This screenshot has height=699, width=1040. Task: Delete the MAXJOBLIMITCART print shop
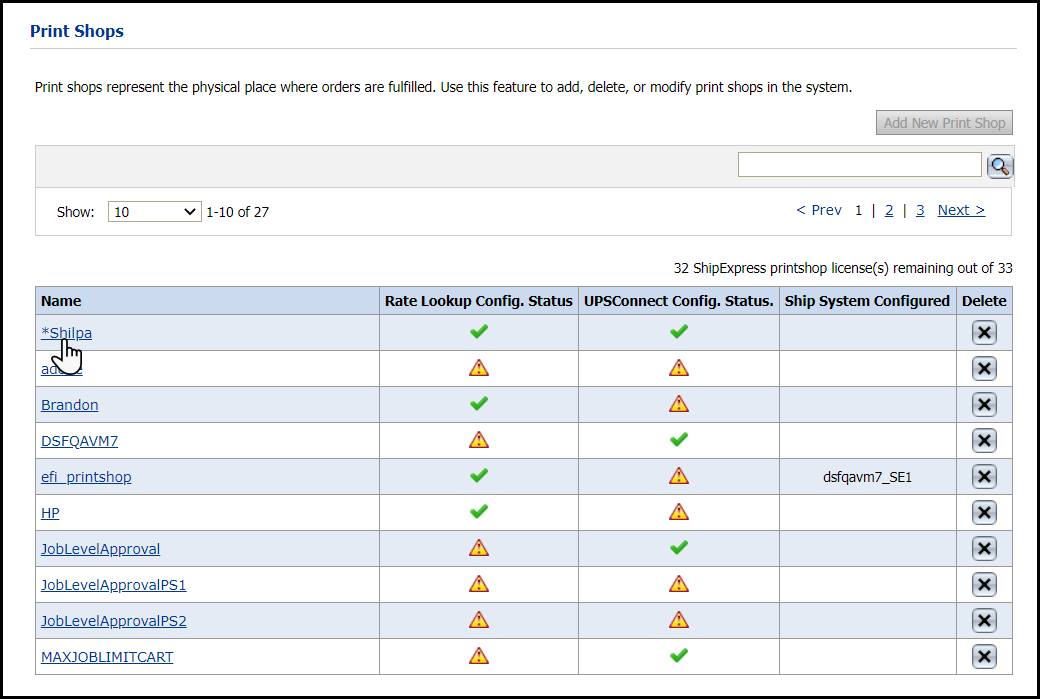pyautogui.click(x=984, y=657)
